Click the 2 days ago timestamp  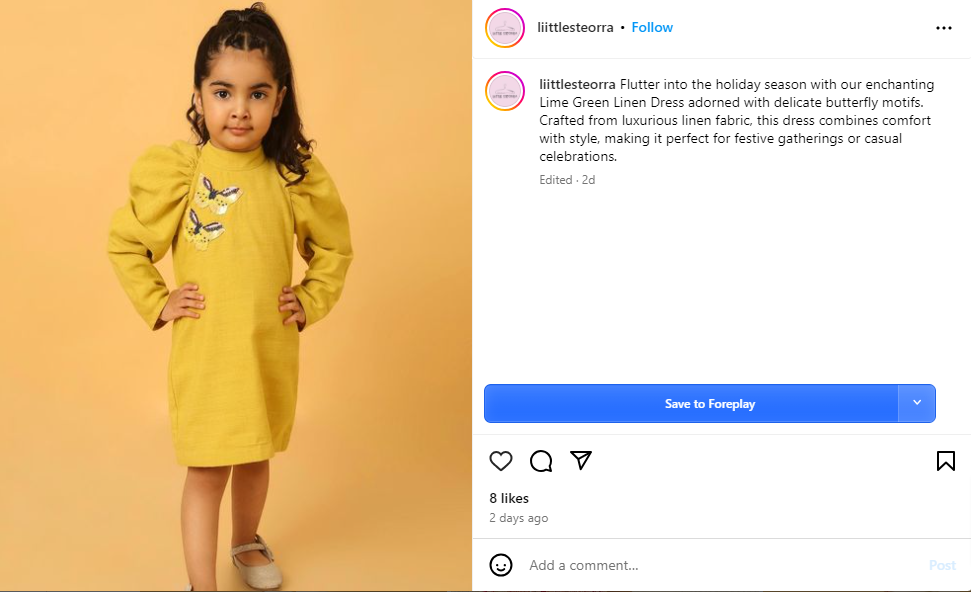tap(518, 518)
